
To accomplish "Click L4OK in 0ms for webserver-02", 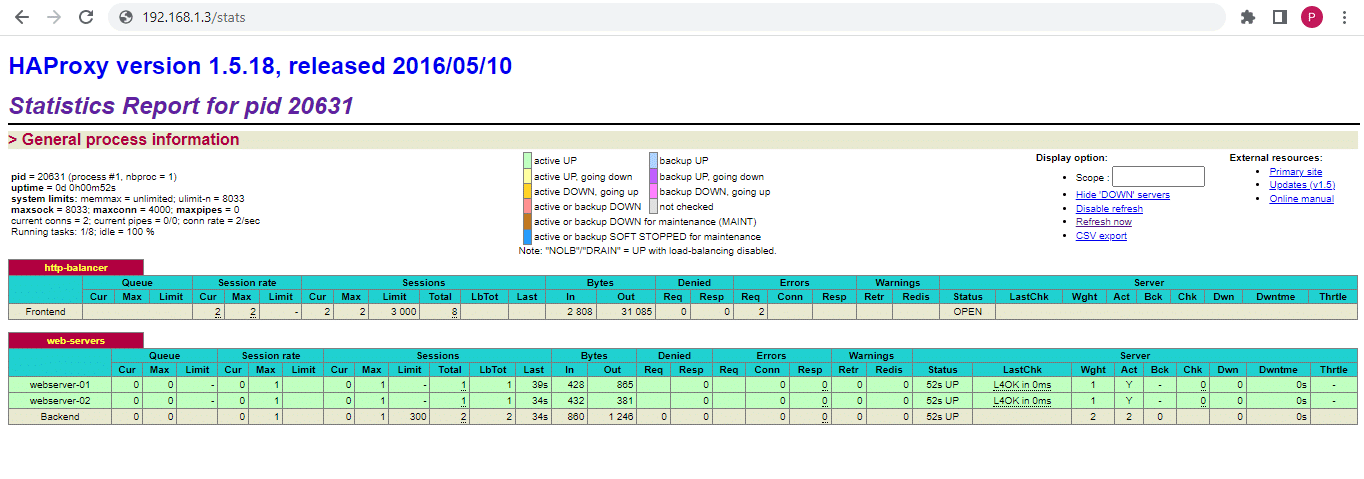I will (x=1022, y=400).
